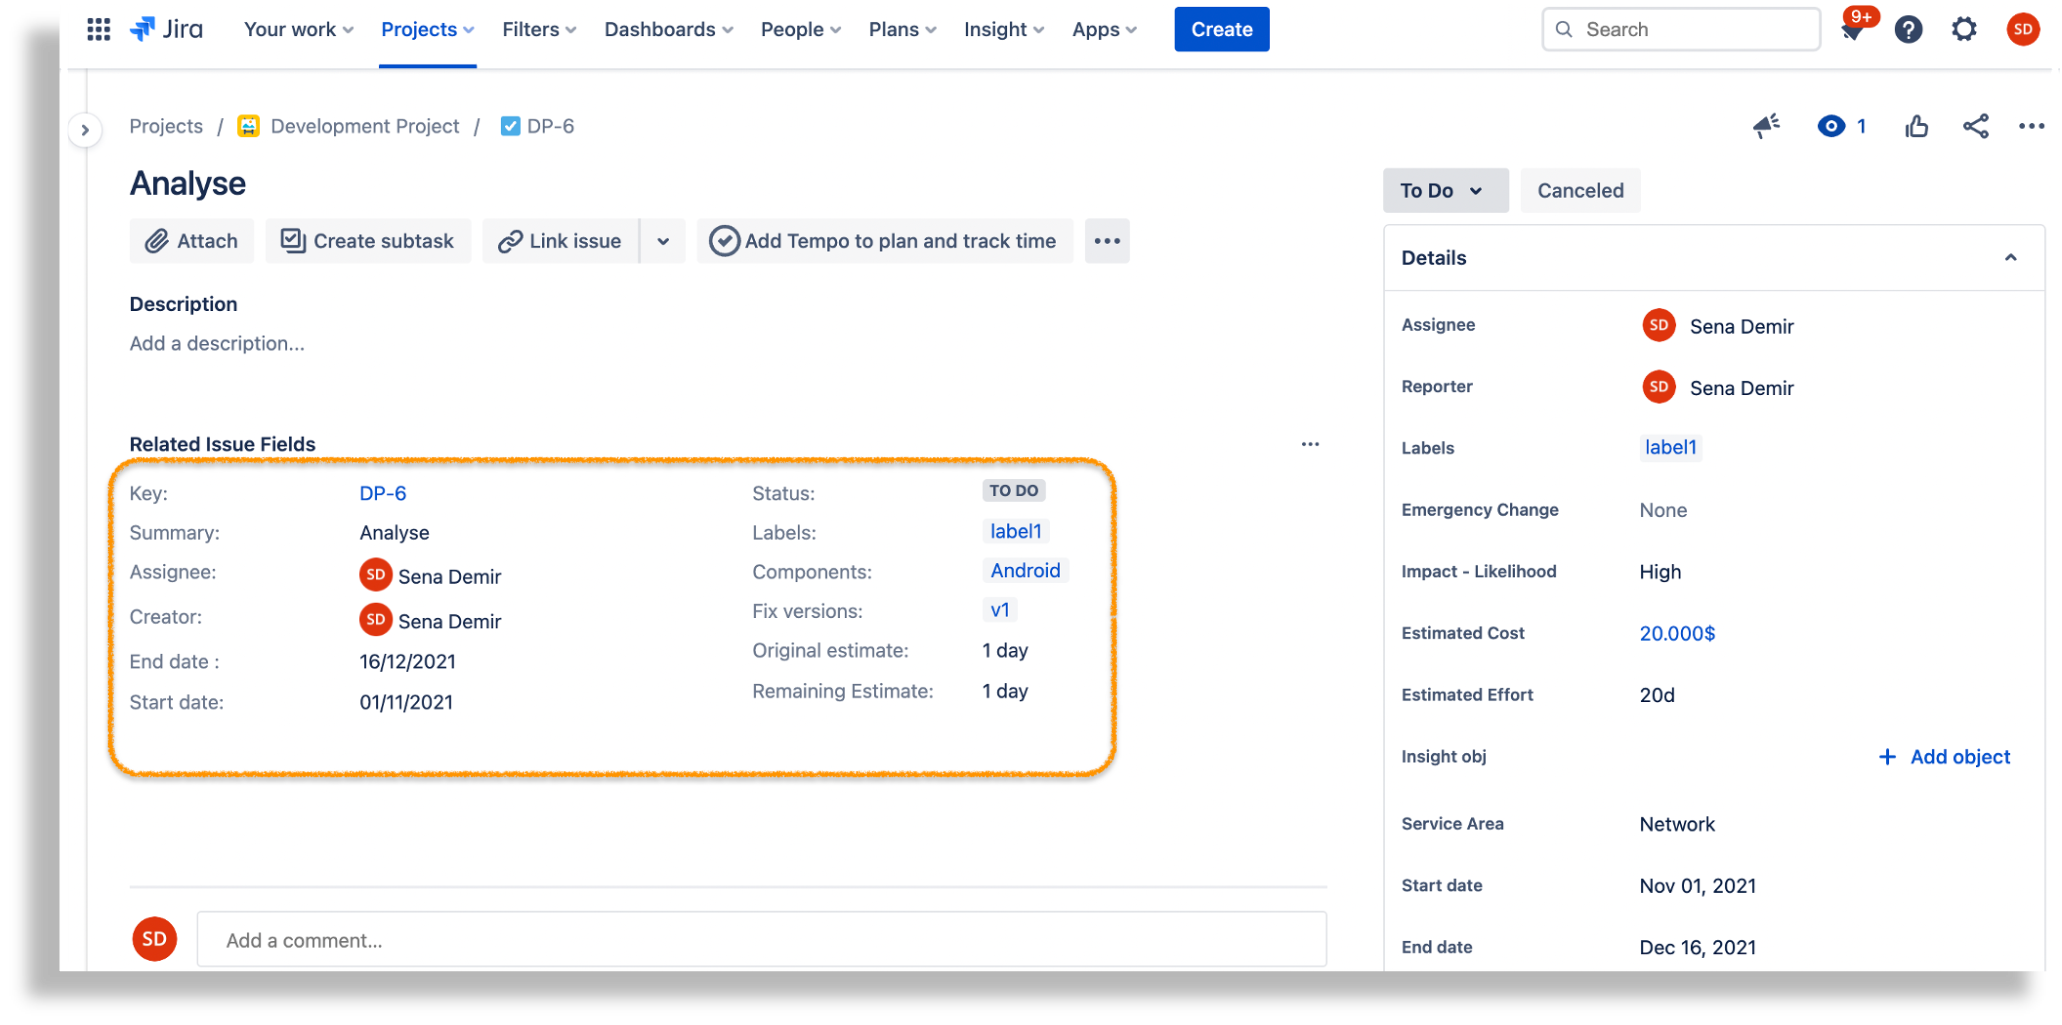Image resolution: width=2062 pixels, height=1025 pixels.
Task: Open Jira settings gear icon
Action: point(1963,29)
